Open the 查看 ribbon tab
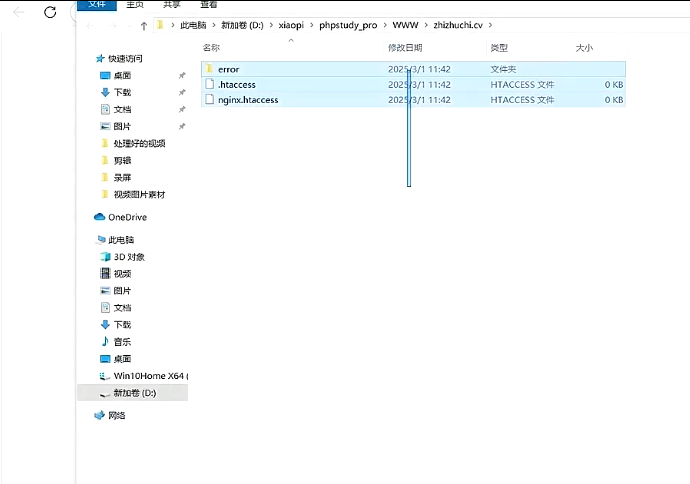Viewport: 690px width, 484px height. tap(209, 4)
